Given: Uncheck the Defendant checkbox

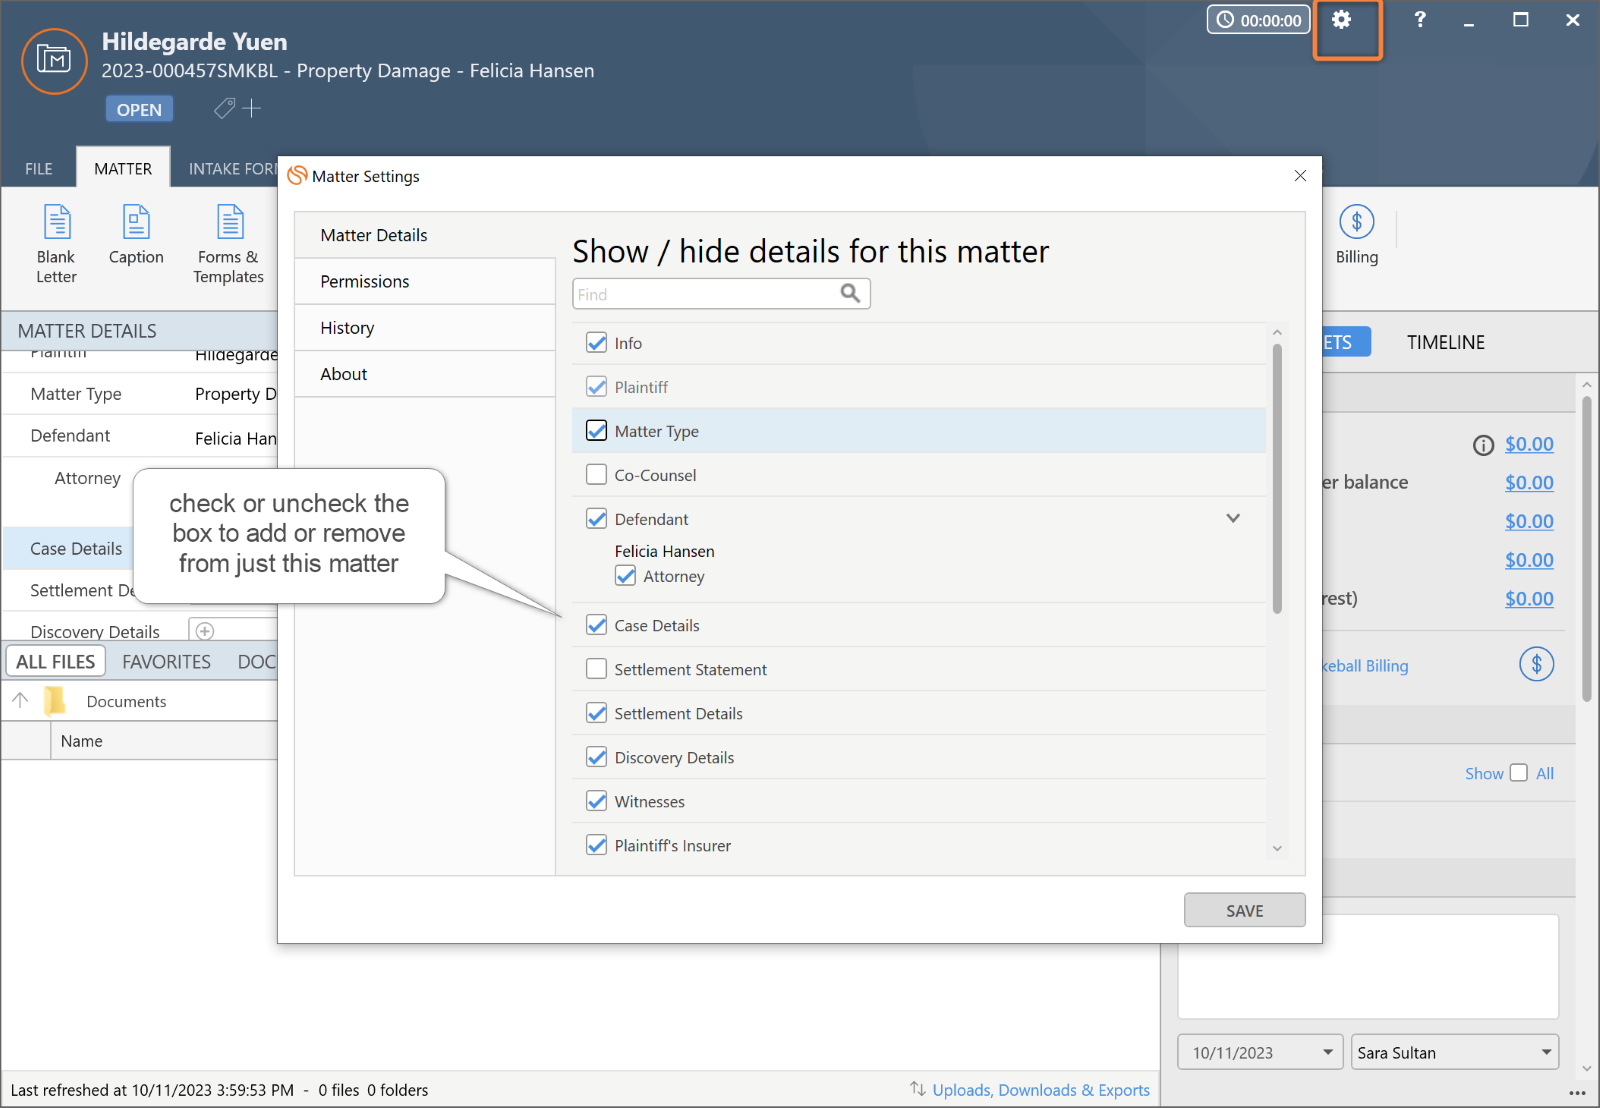Looking at the screenshot, I should pyautogui.click(x=597, y=519).
